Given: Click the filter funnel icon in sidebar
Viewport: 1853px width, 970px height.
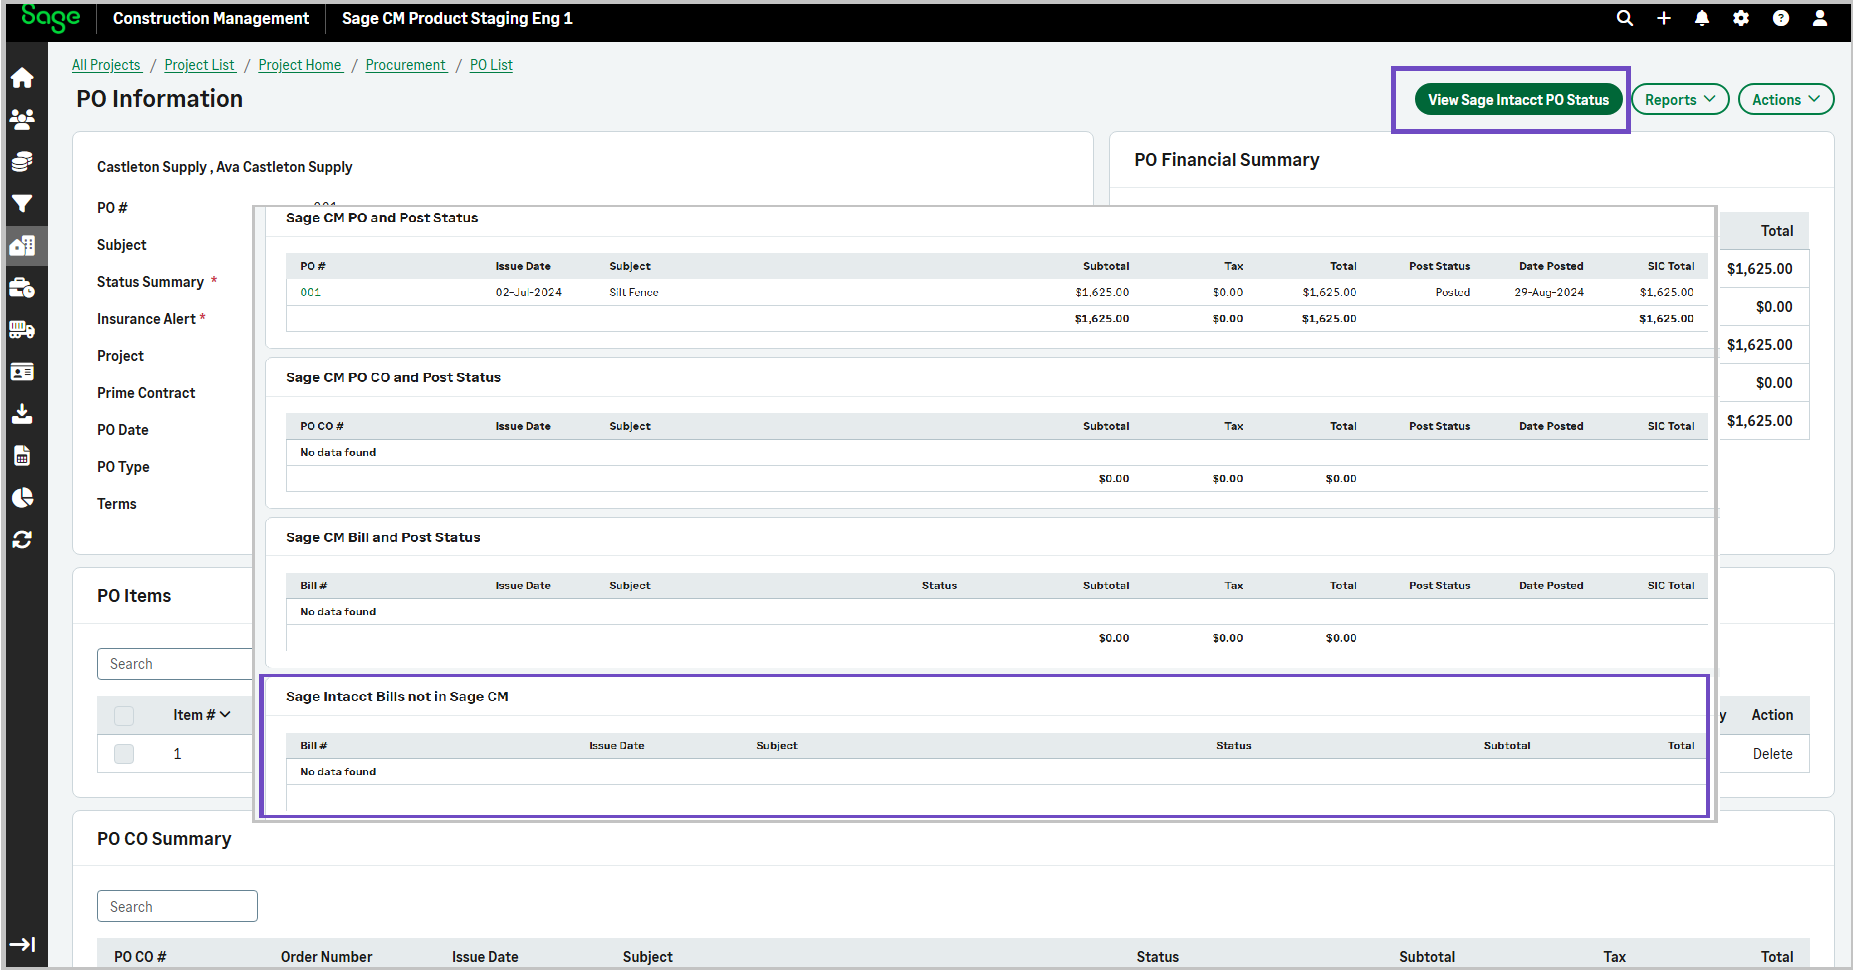Looking at the screenshot, I should tap(22, 204).
